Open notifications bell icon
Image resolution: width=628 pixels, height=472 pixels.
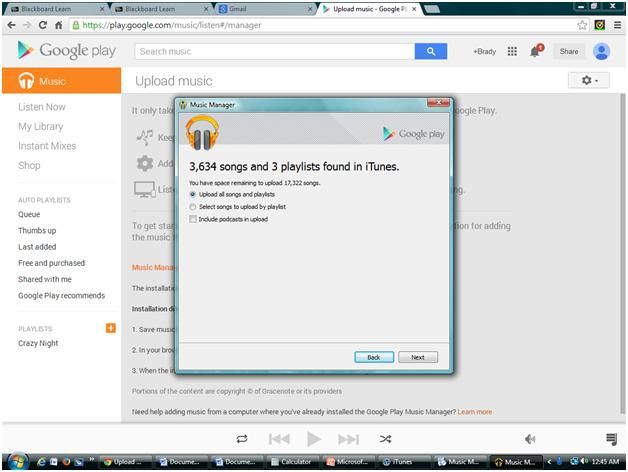(x=536, y=51)
